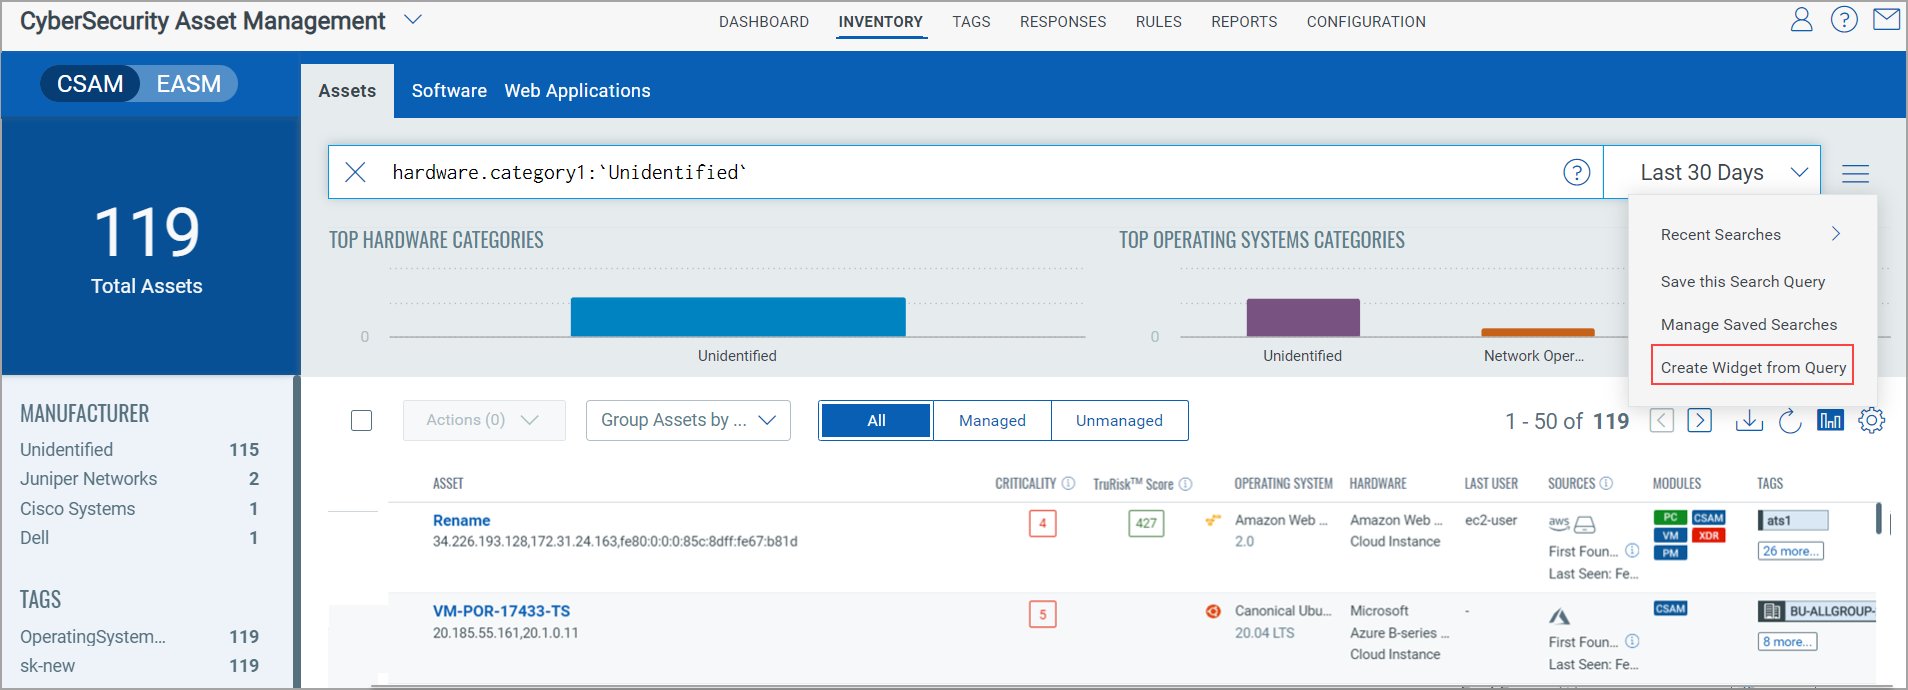Viewport: 1908px width, 690px height.
Task: Choose Create Widget from Query
Action: click(x=1753, y=367)
